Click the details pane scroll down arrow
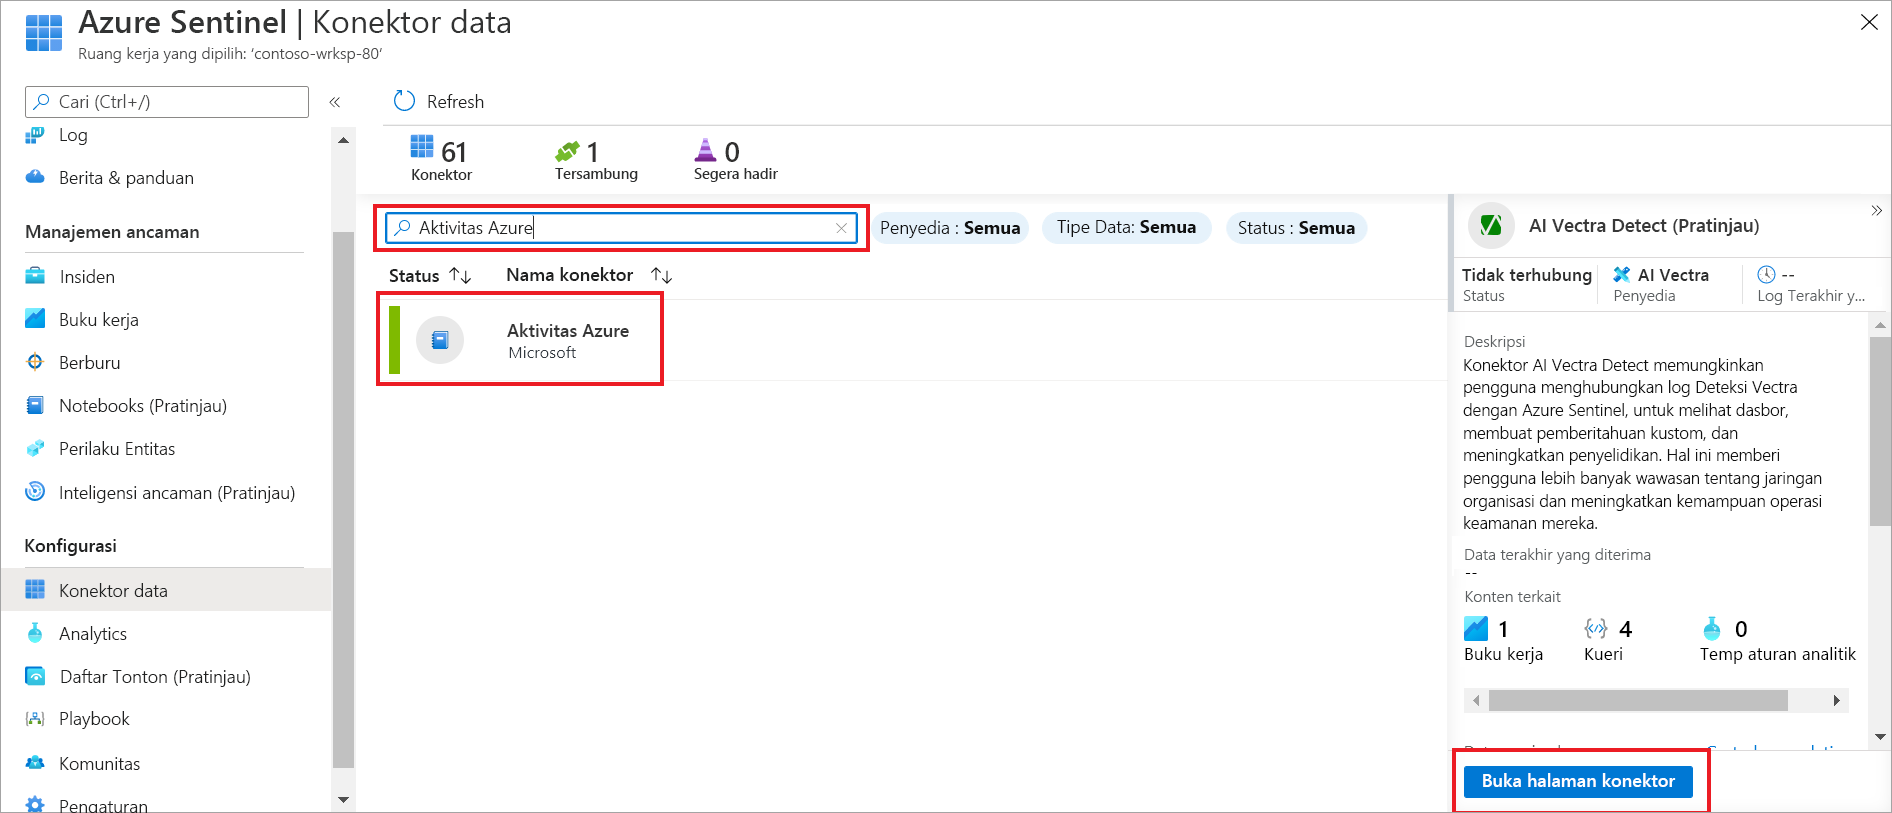 [1880, 737]
